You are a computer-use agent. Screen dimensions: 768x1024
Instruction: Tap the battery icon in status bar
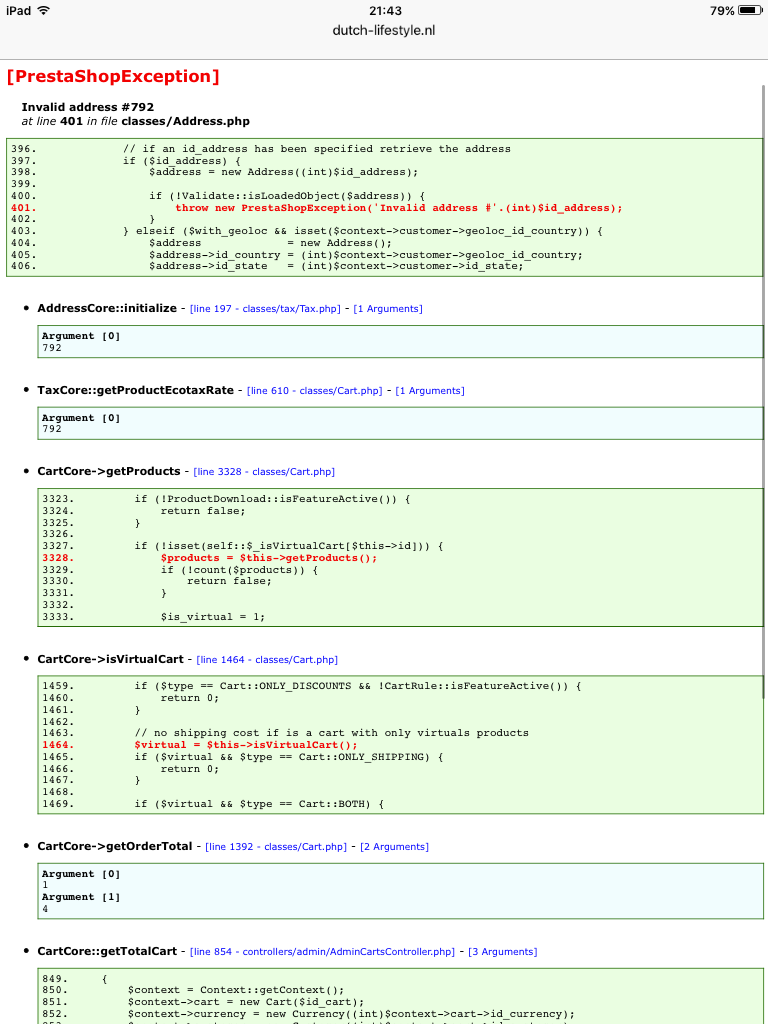[x=750, y=10]
